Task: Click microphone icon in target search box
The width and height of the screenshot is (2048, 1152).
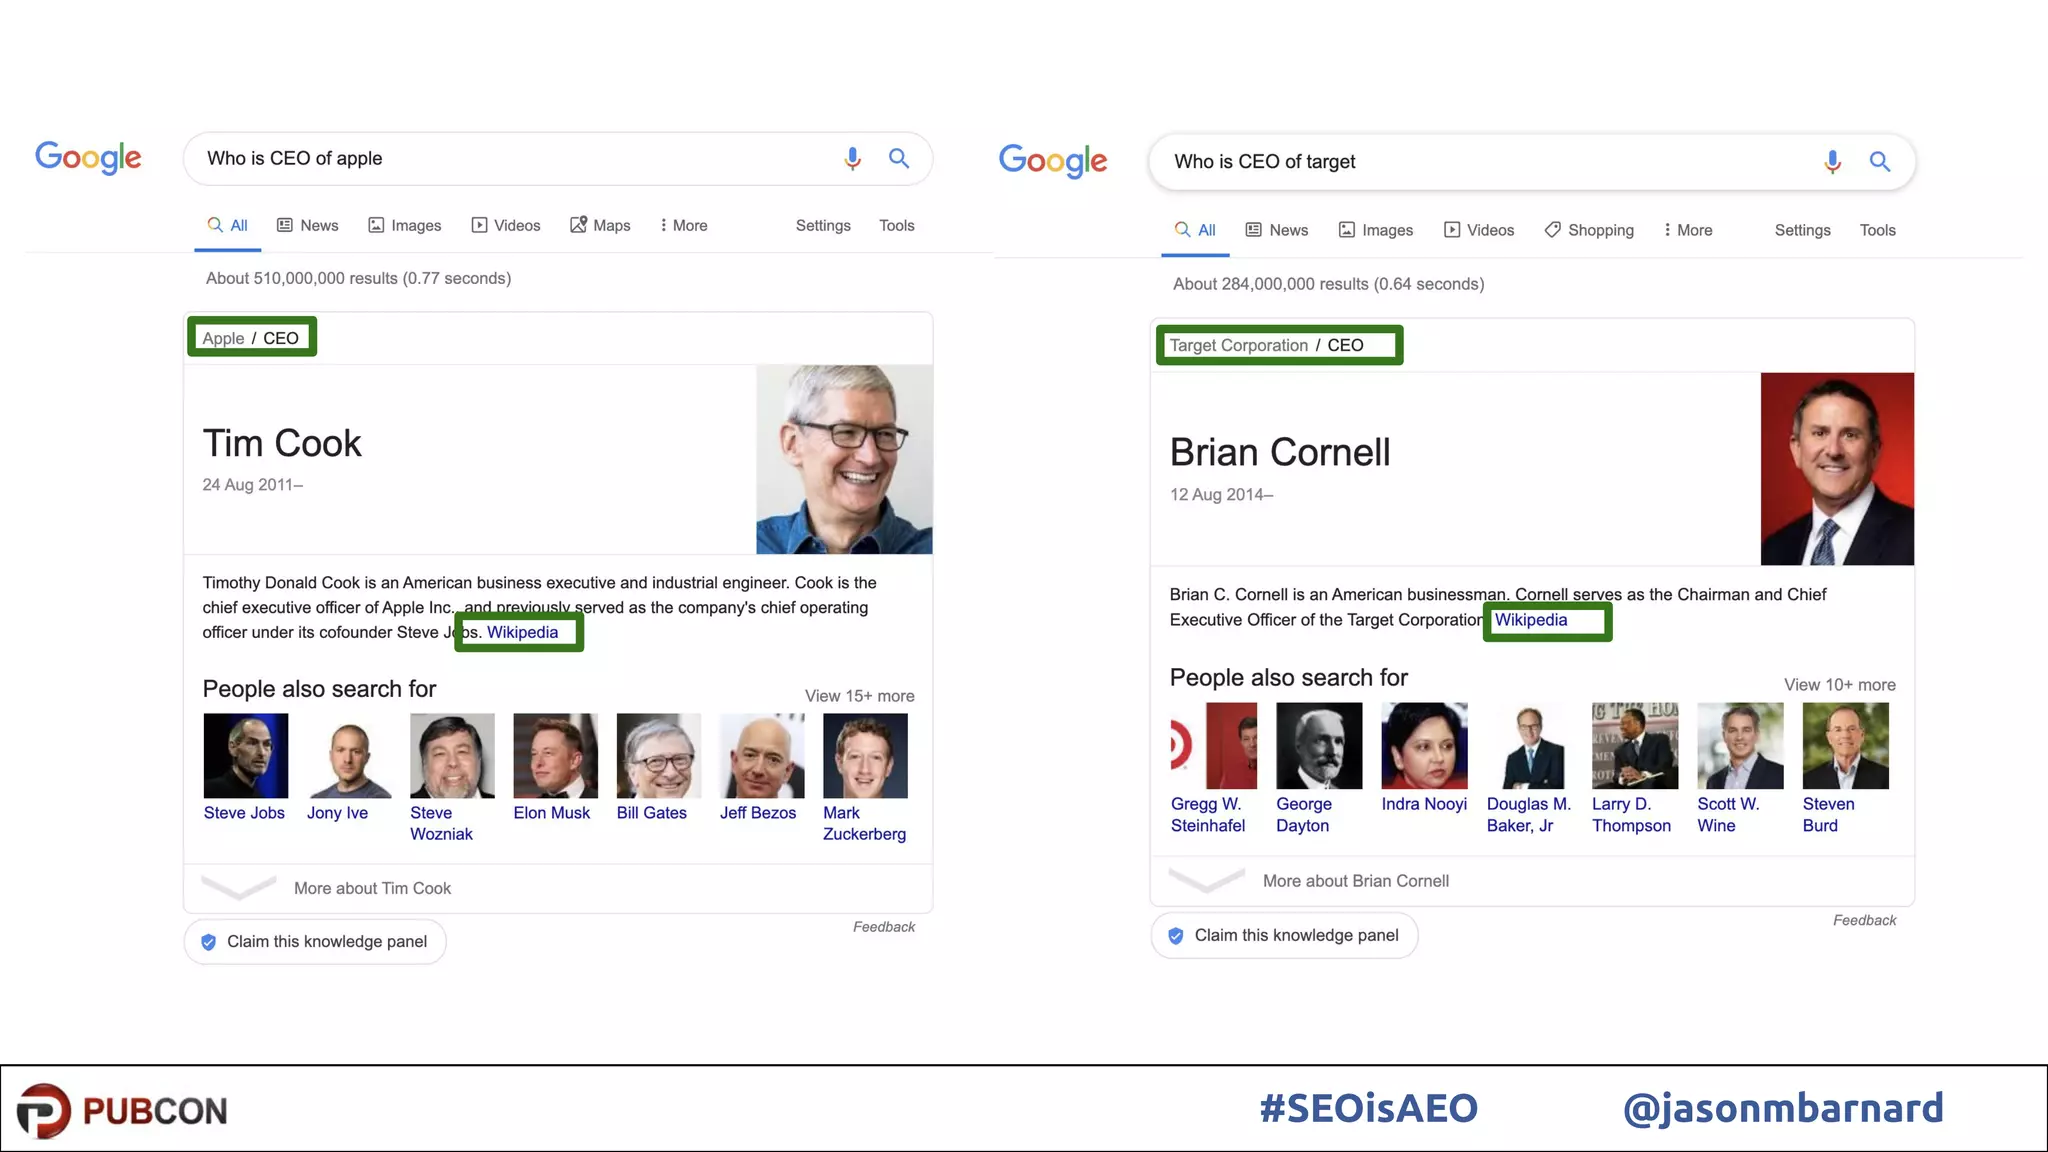Action: coord(1832,162)
